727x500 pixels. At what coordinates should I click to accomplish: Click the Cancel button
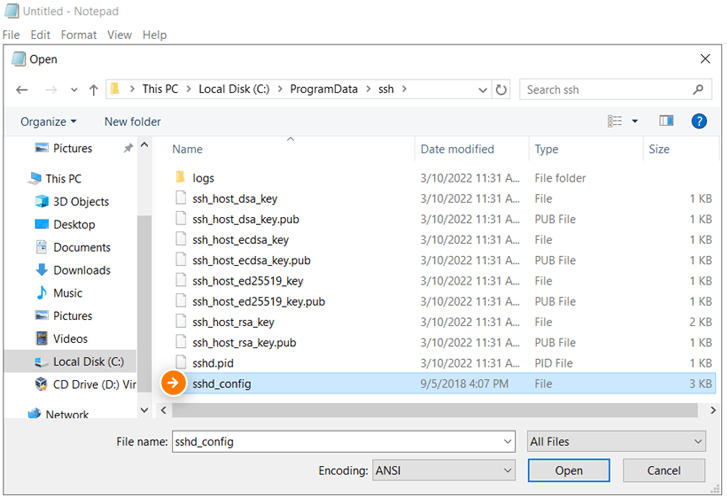pos(663,471)
